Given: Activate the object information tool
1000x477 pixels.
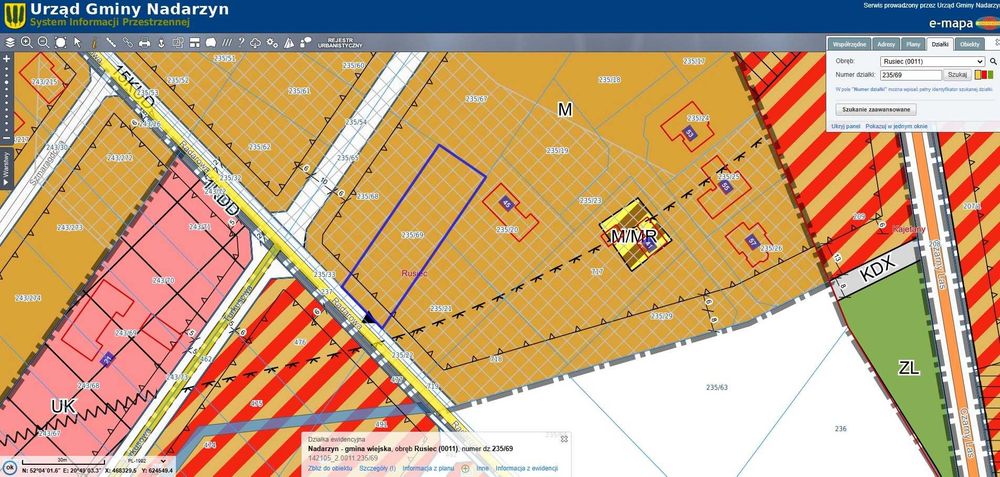Looking at the screenshot, I should (x=94, y=43).
